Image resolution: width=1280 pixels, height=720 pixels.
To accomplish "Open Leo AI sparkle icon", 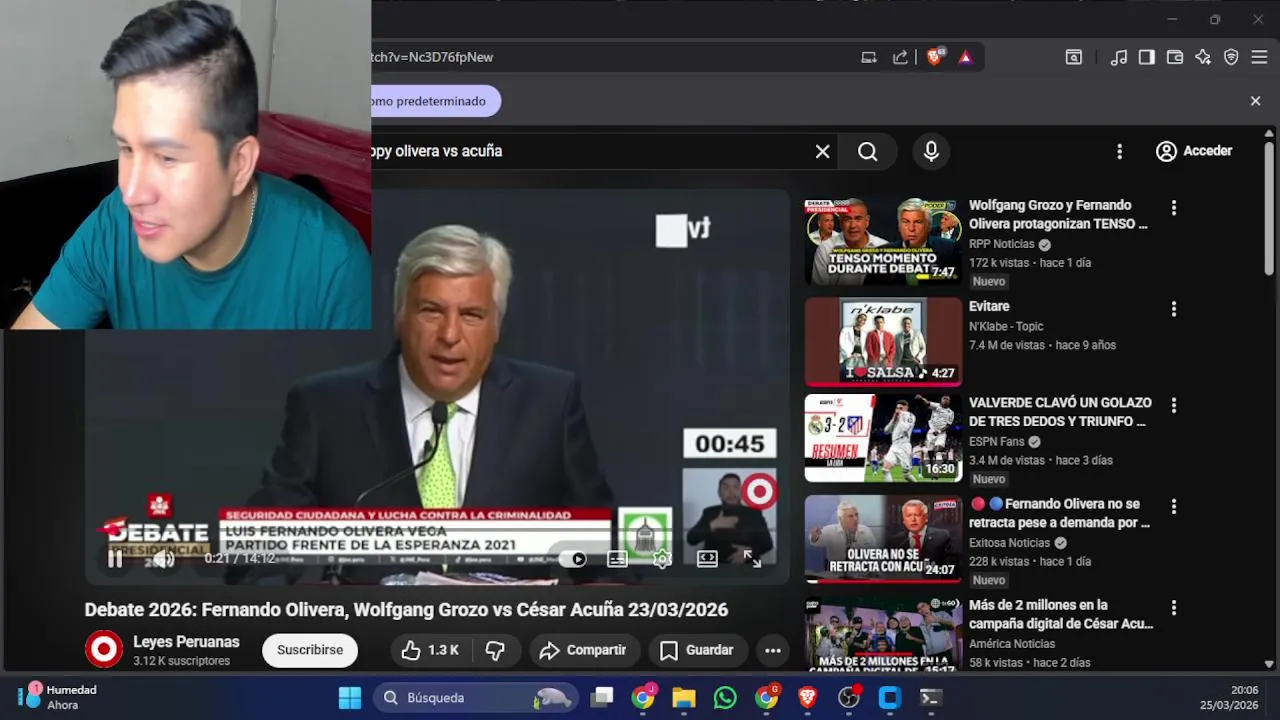I will [x=1203, y=57].
